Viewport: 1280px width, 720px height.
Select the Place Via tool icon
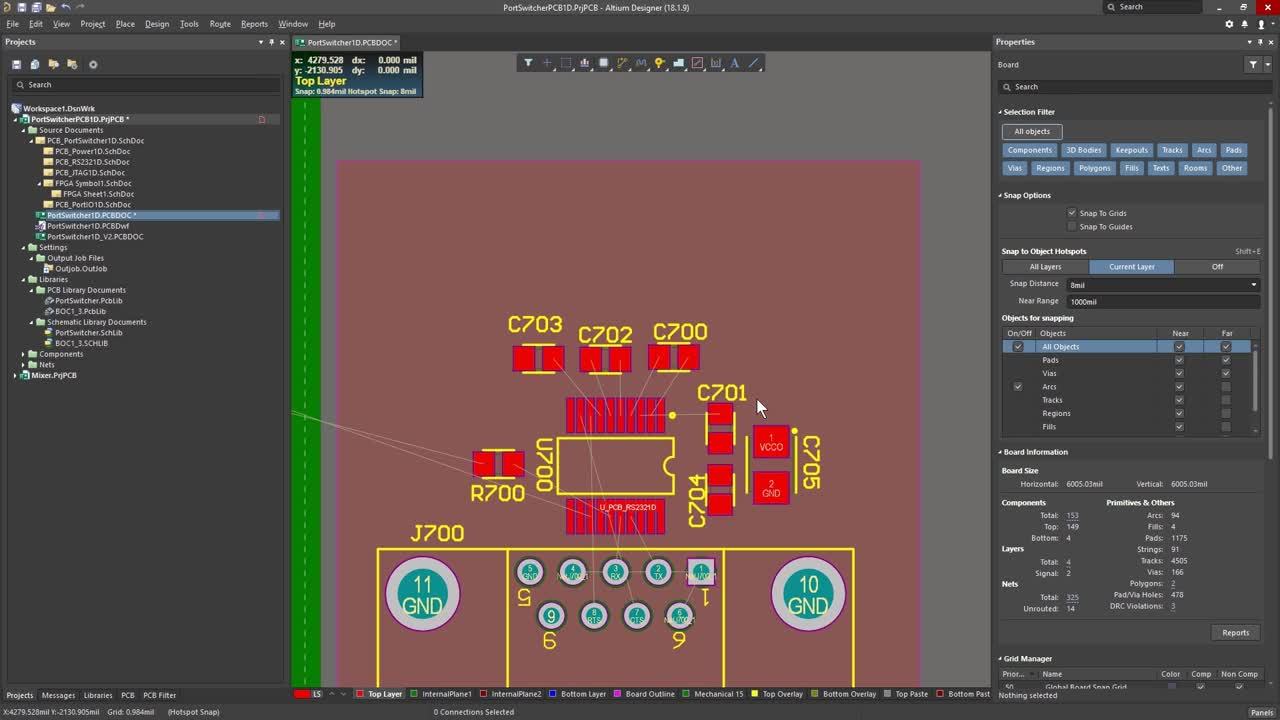660,63
